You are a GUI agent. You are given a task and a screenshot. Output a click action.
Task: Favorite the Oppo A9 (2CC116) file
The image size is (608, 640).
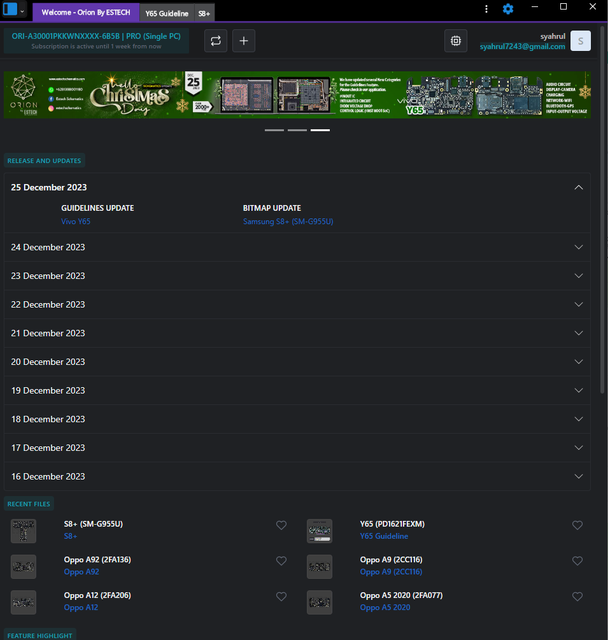[577, 561]
